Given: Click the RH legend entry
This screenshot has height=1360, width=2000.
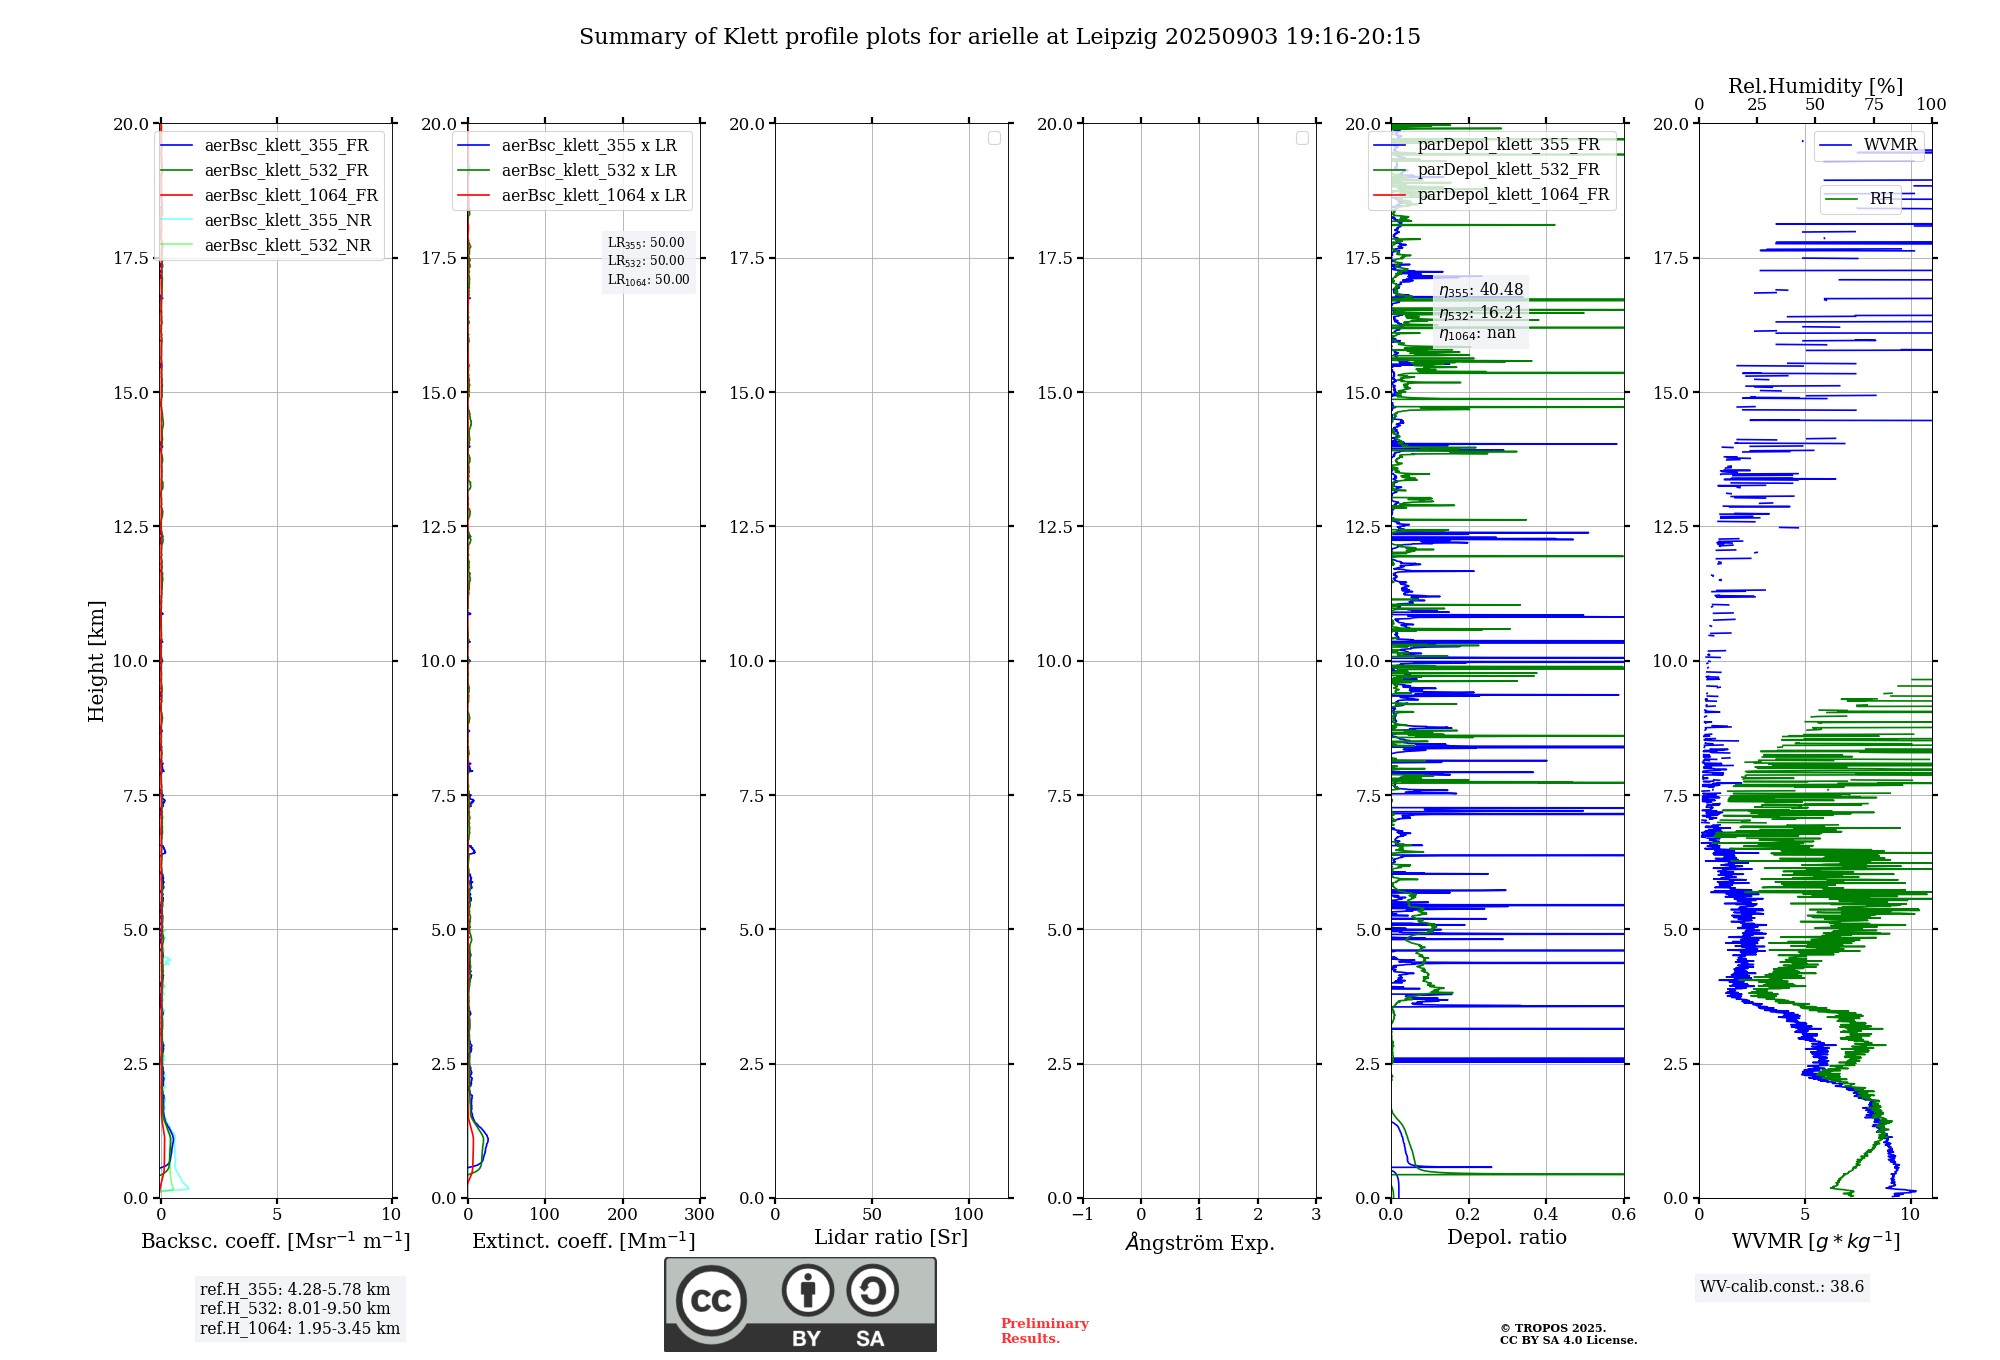Looking at the screenshot, I should 1880,199.
